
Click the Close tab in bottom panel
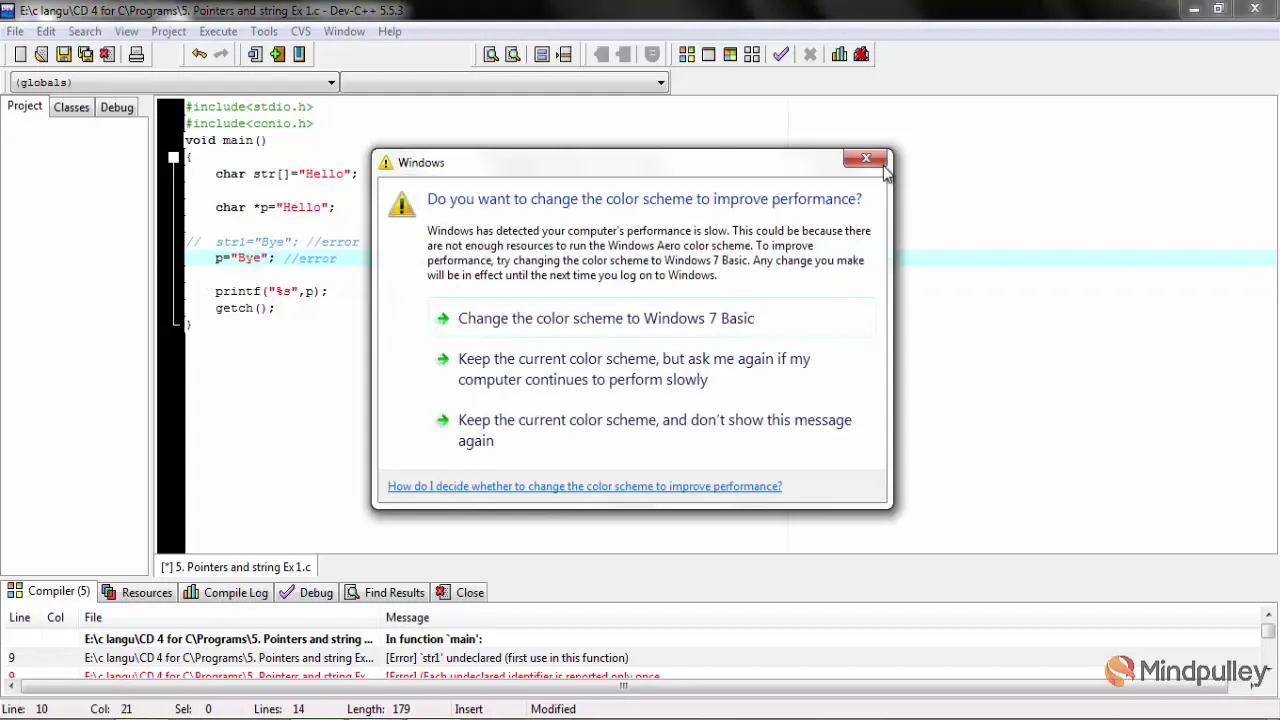(461, 593)
